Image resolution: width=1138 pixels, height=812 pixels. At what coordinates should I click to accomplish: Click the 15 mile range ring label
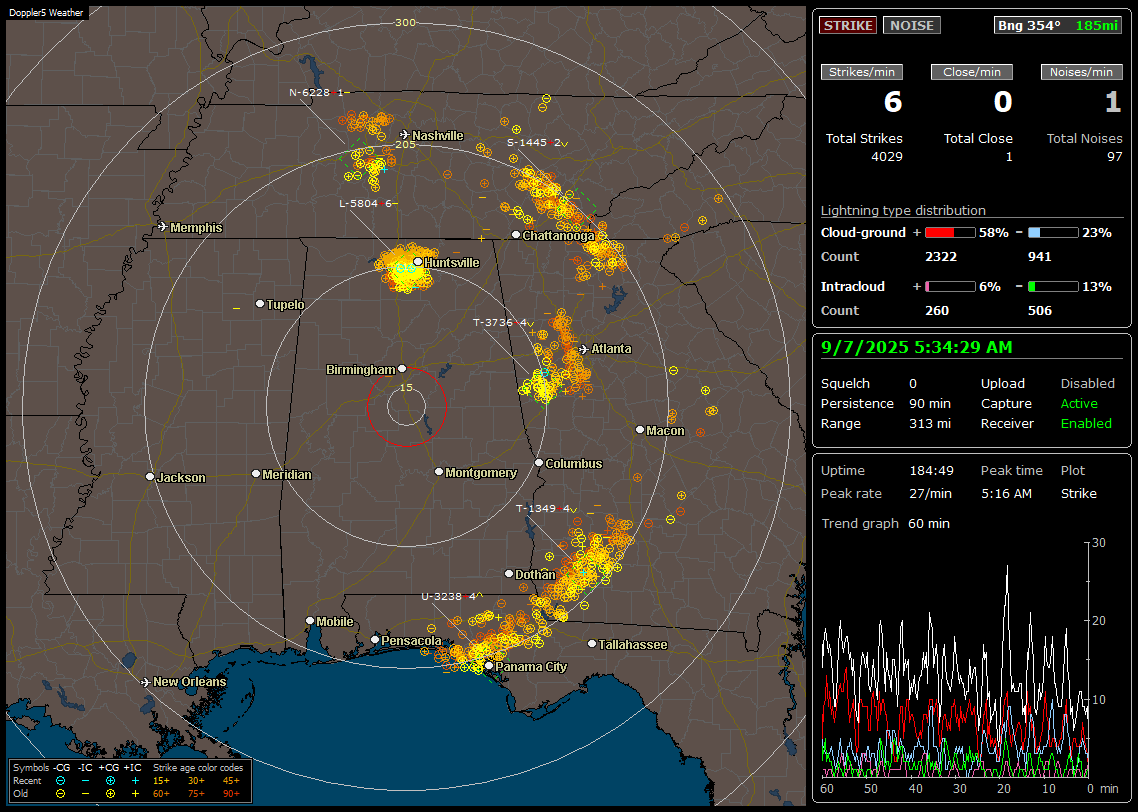pos(406,387)
